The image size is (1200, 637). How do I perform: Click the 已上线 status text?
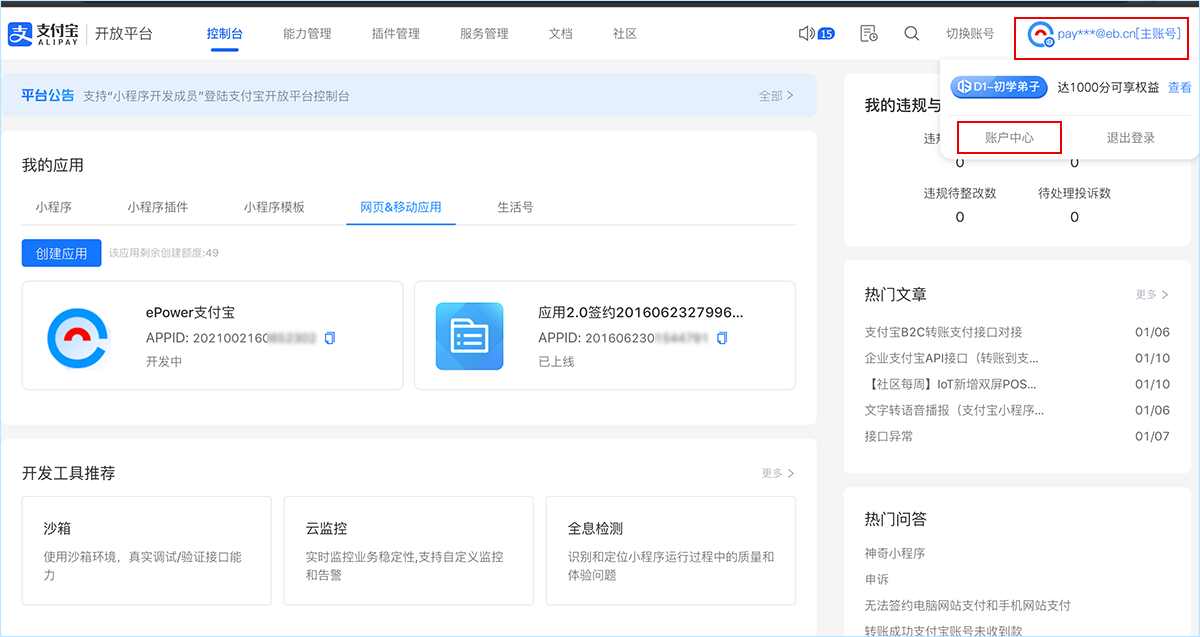(x=556, y=362)
